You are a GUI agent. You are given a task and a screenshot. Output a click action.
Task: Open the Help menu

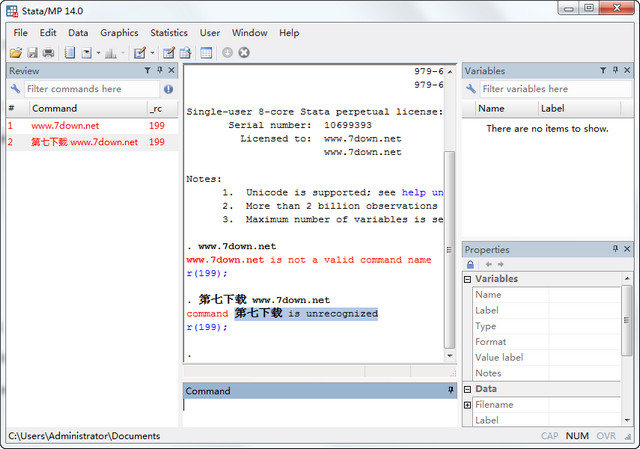pos(289,33)
